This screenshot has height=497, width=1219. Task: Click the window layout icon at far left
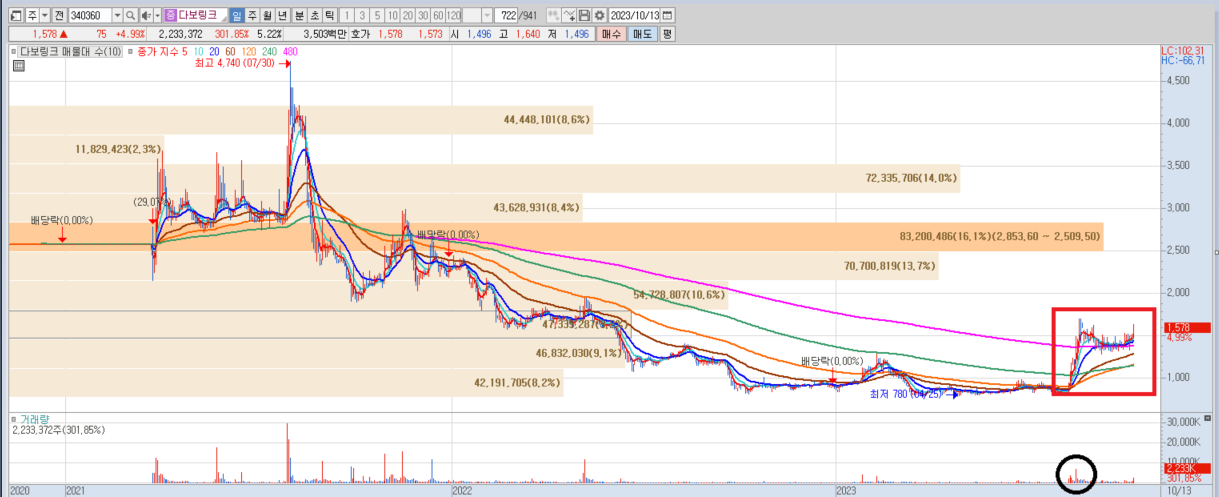coord(15,15)
